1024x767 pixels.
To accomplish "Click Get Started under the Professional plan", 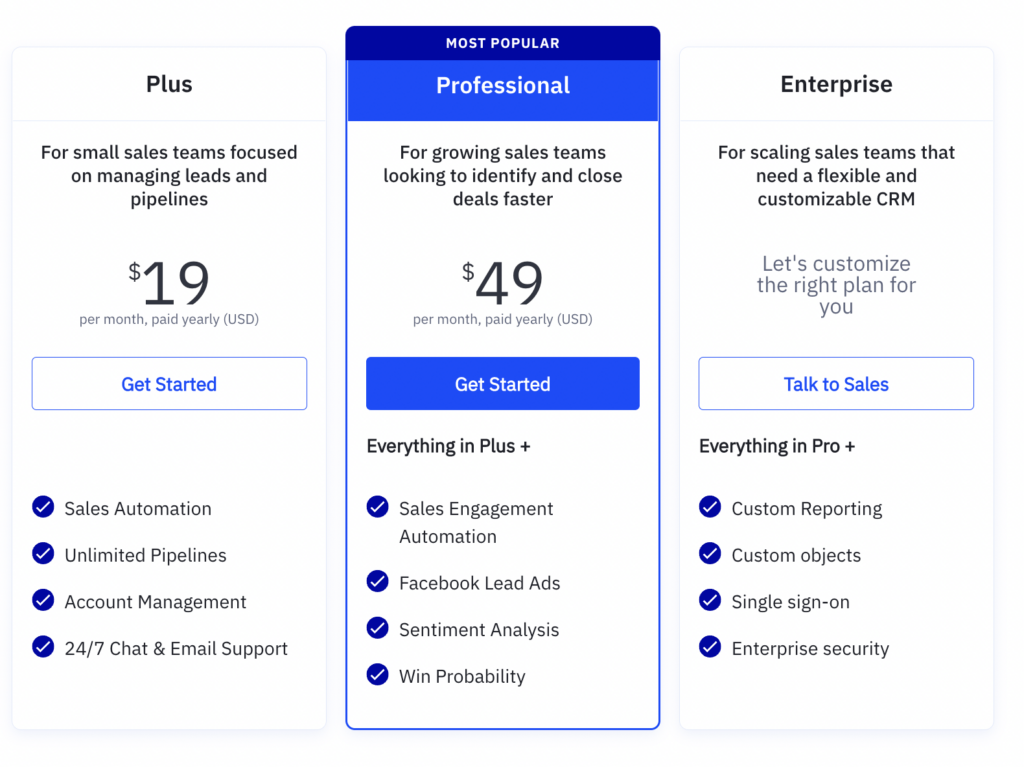I will tap(503, 384).
